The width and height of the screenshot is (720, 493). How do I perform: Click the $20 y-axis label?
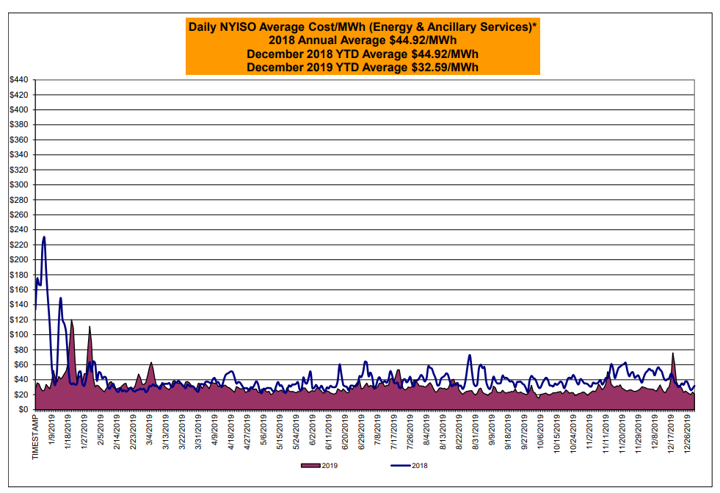21,394
